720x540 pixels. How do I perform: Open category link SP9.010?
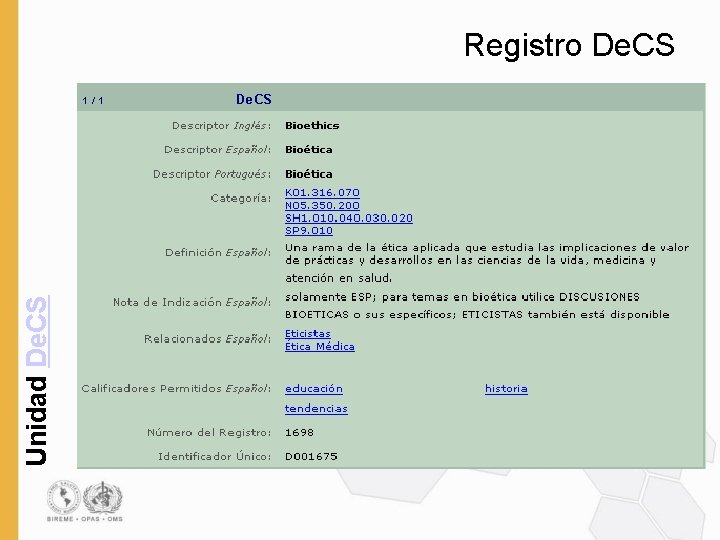[309, 231]
